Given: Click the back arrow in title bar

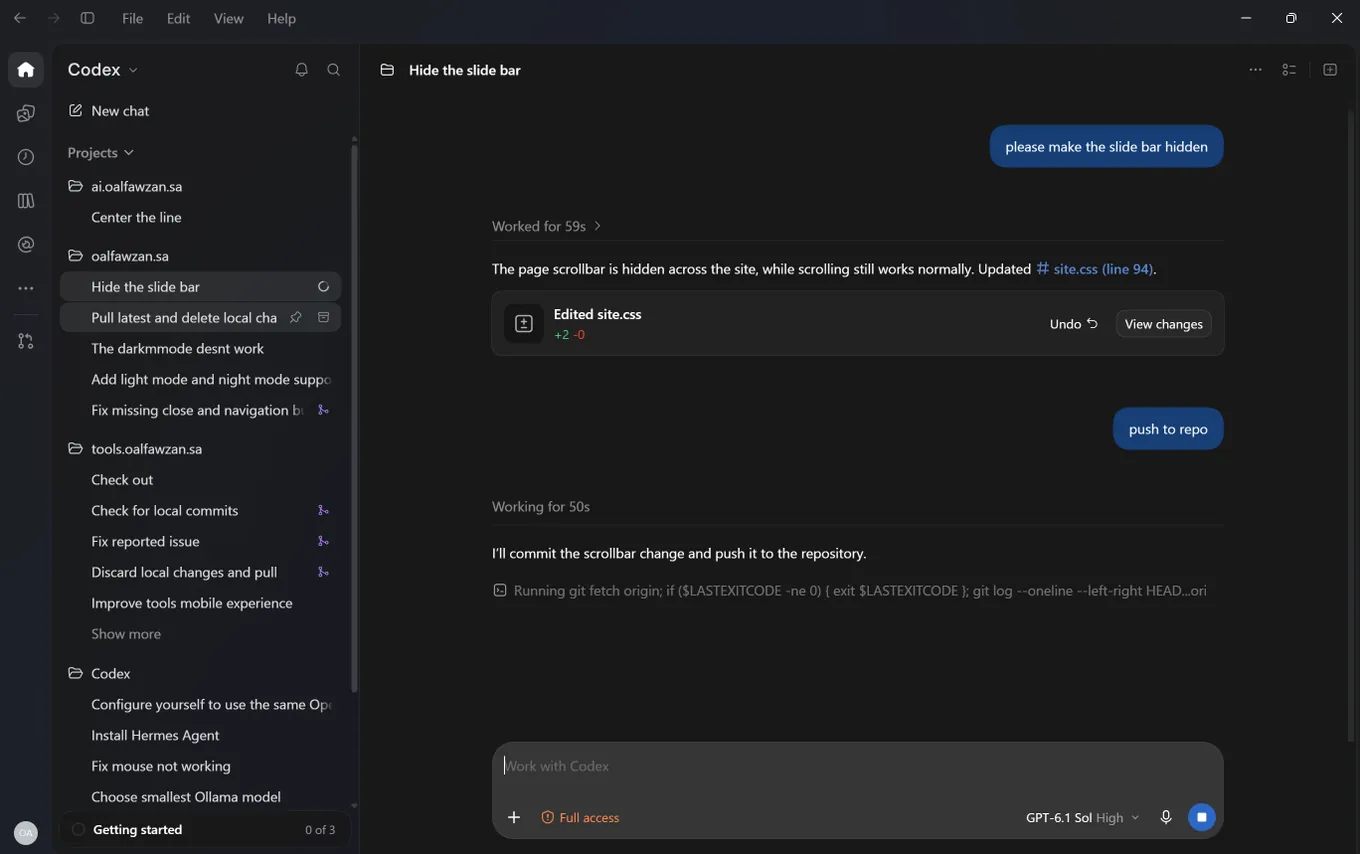Looking at the screenshot, I should 20,18.
